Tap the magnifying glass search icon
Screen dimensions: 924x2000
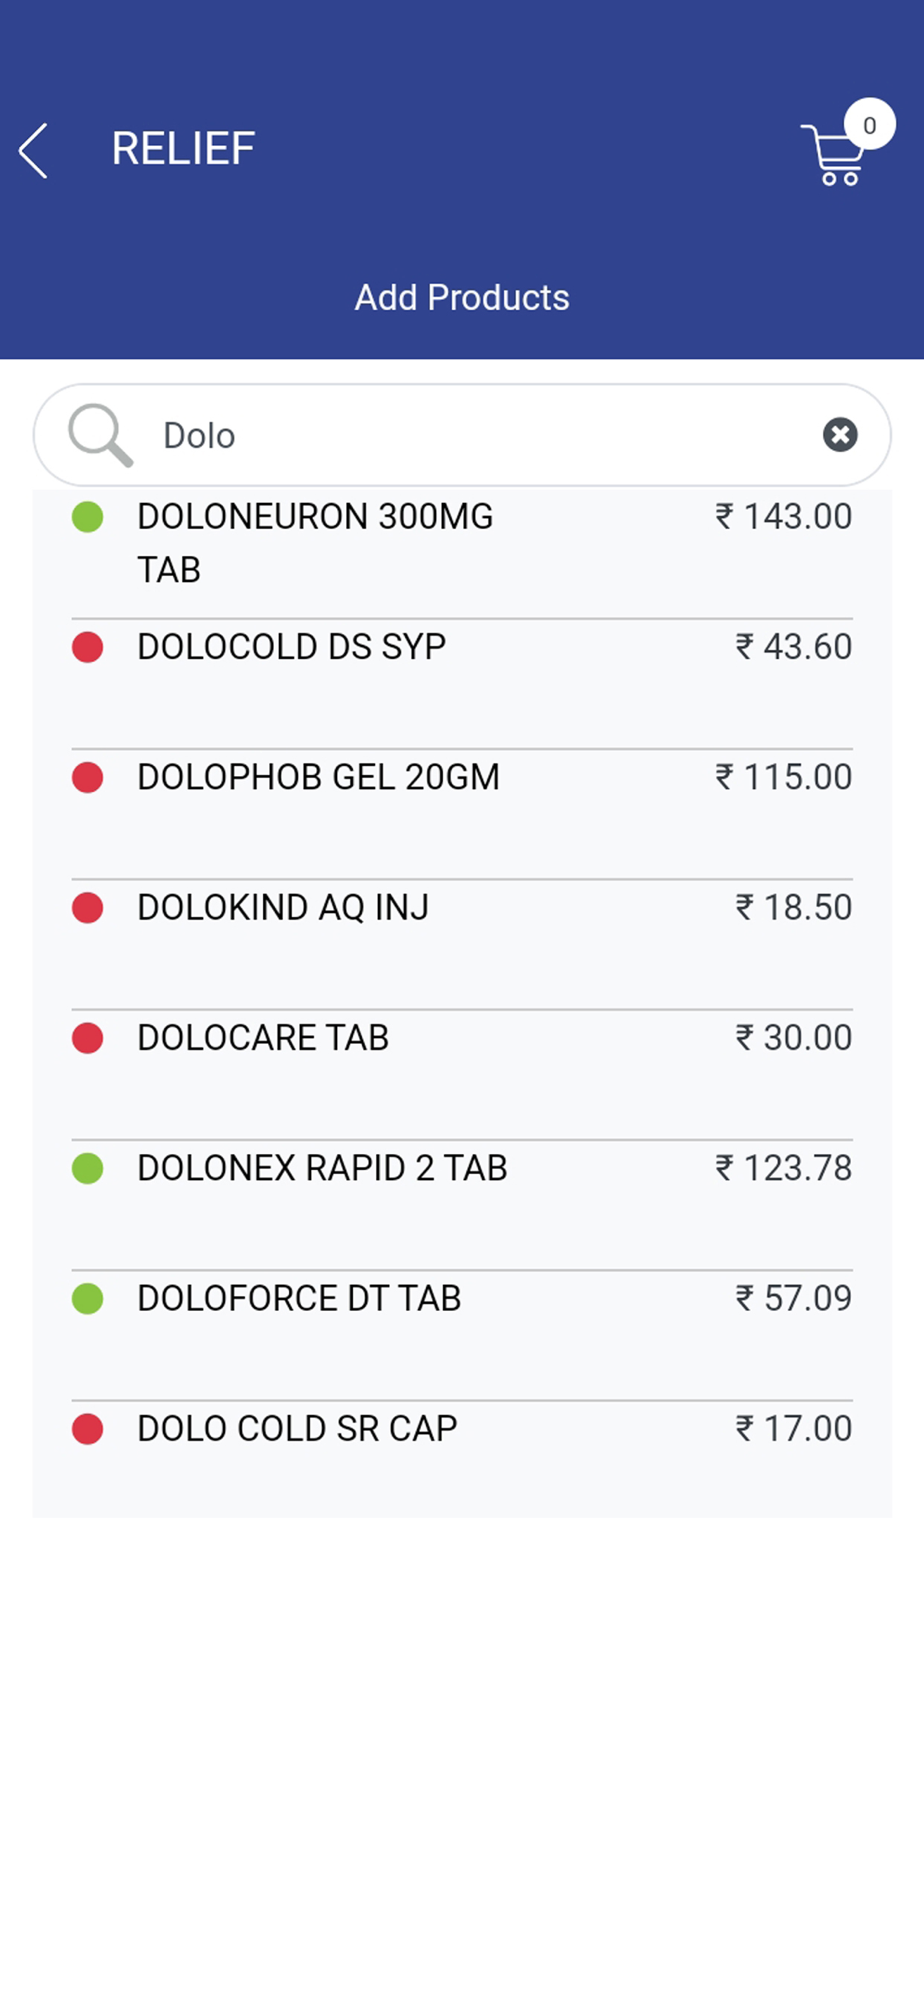pyautogui.click(x=100, y=435)
